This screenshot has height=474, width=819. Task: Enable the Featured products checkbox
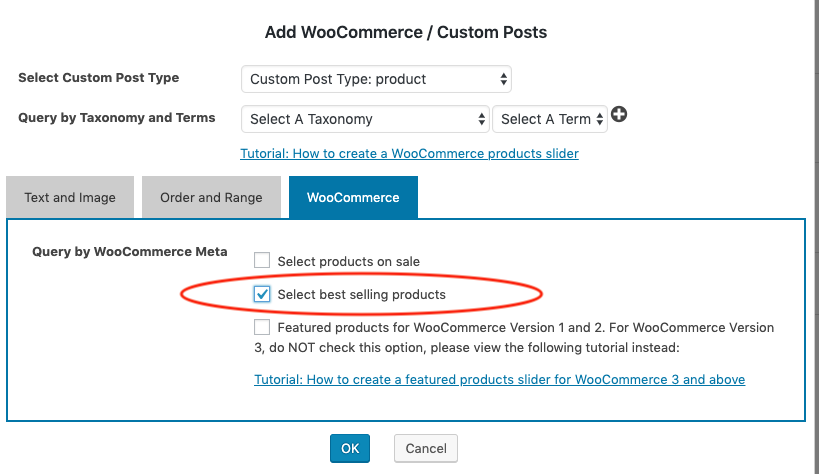pyautogui.click(x=262, y=327)
